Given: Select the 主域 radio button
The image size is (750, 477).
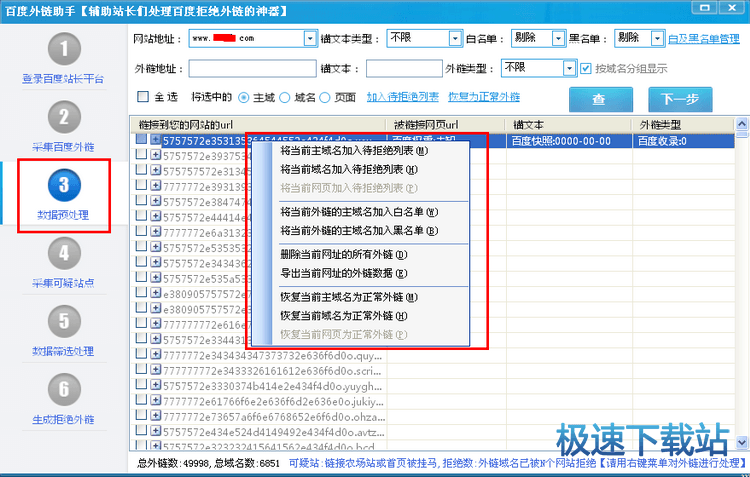Looking at the screenshot, I should [x=243, y=98].
